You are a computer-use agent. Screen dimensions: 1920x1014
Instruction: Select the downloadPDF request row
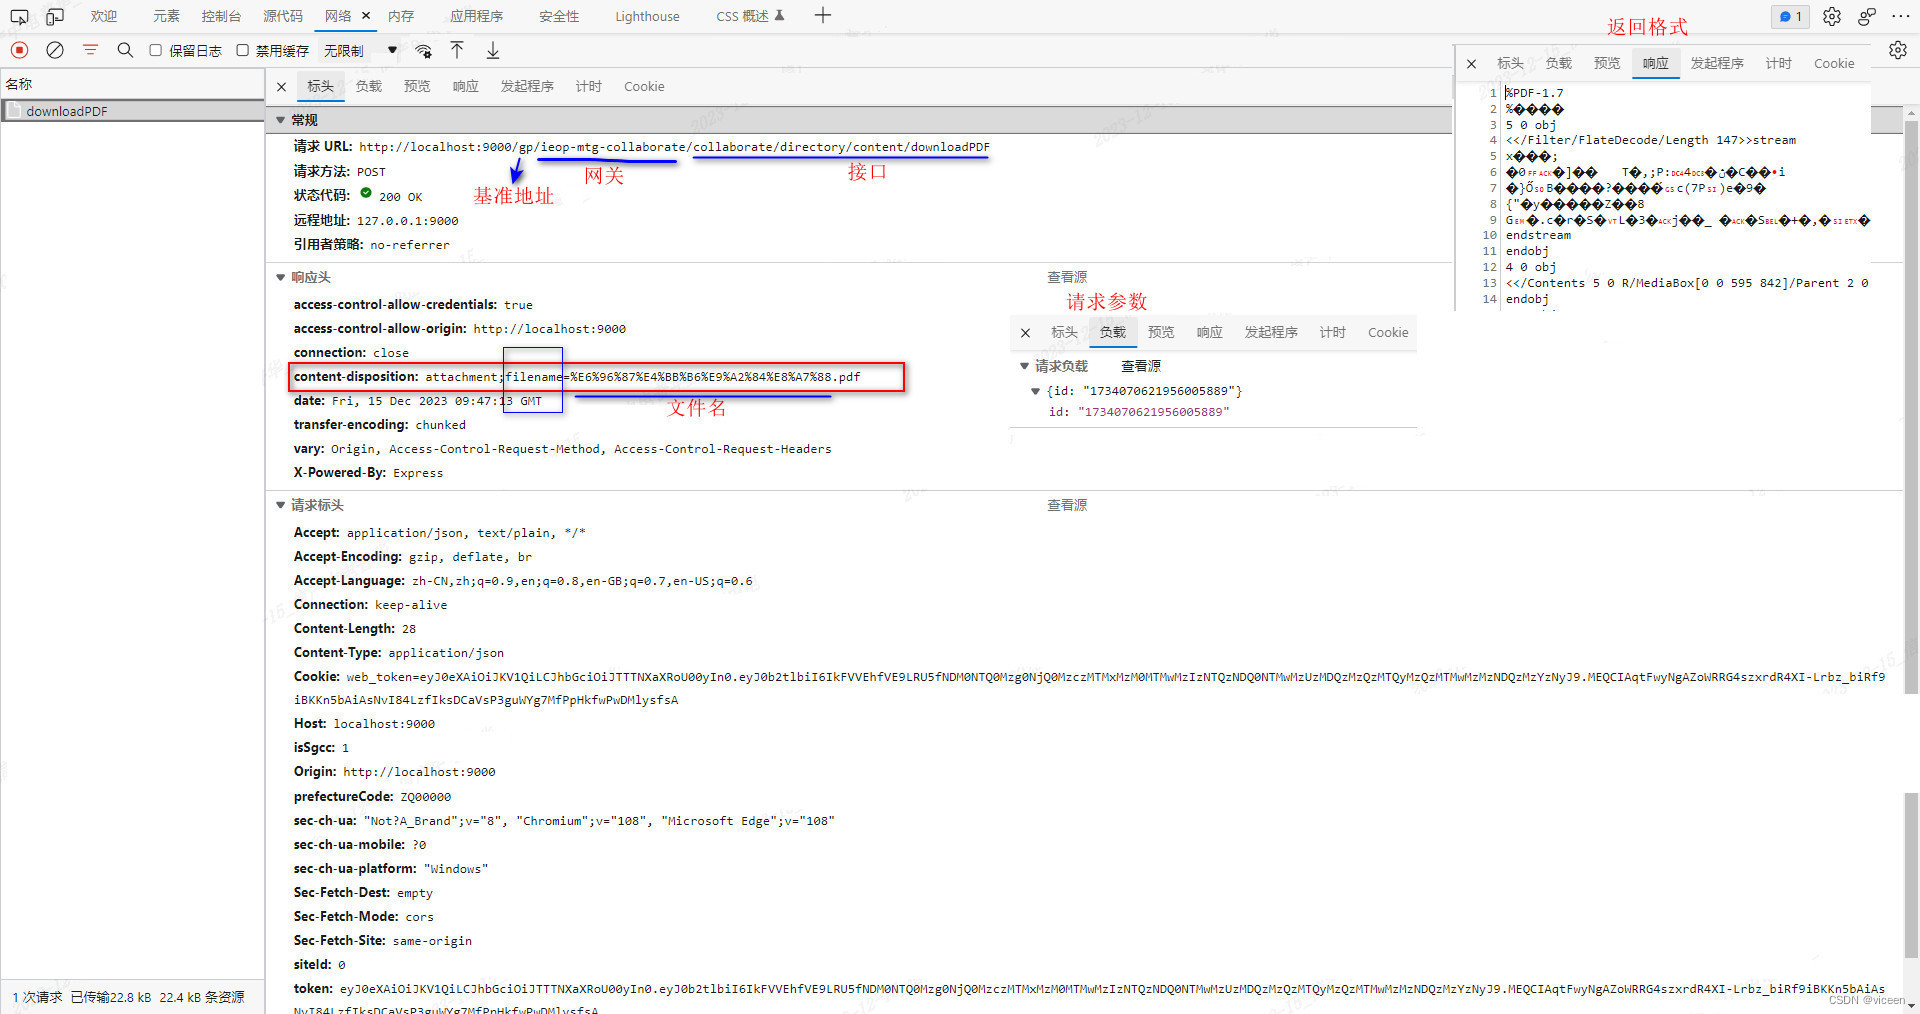point(67,110)
